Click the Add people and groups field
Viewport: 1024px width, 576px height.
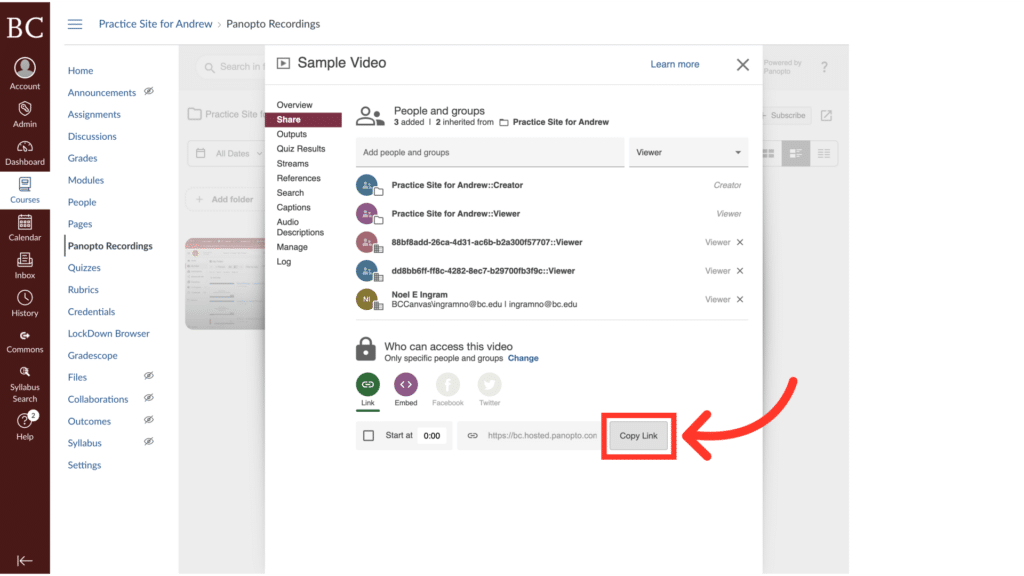click(x=490, y=152)
